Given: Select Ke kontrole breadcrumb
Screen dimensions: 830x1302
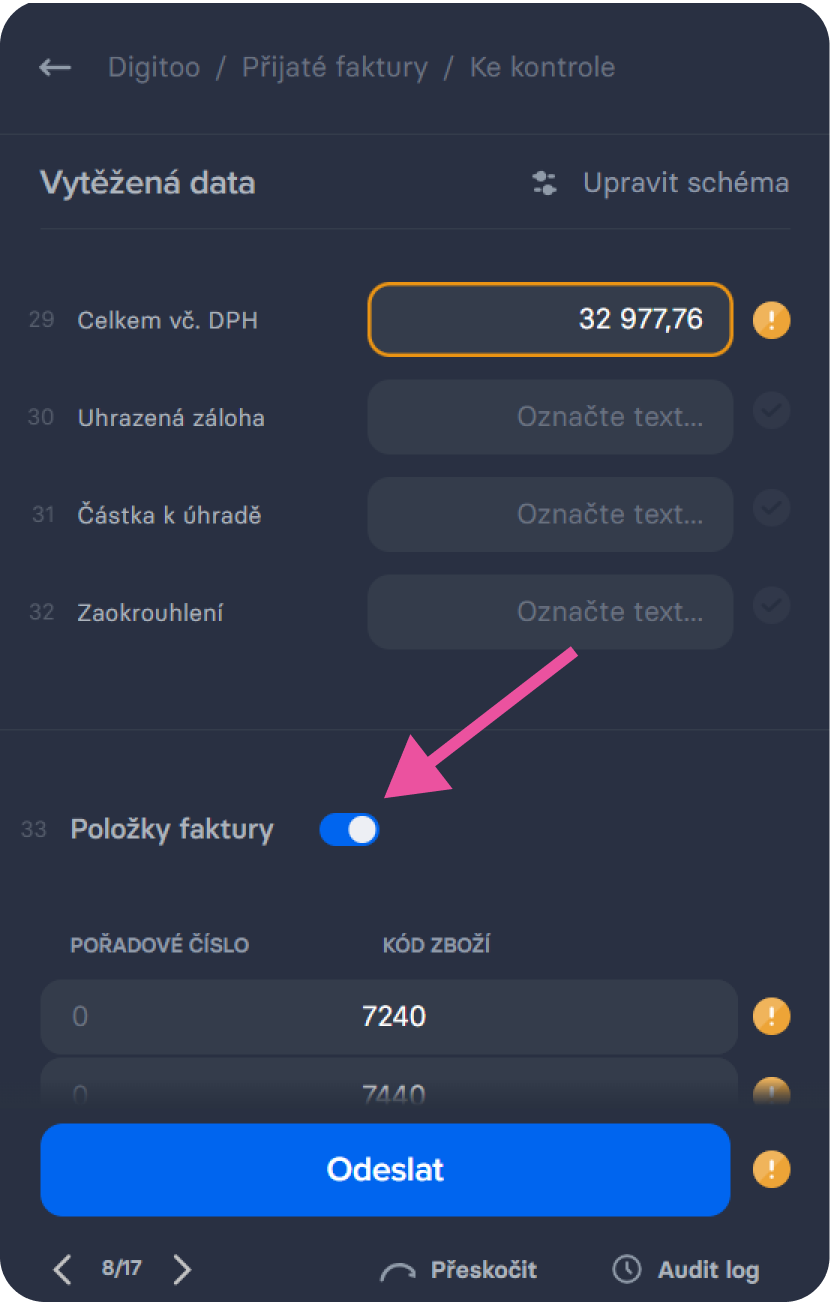Looking at the screenshot, I should tap(542, 68).
